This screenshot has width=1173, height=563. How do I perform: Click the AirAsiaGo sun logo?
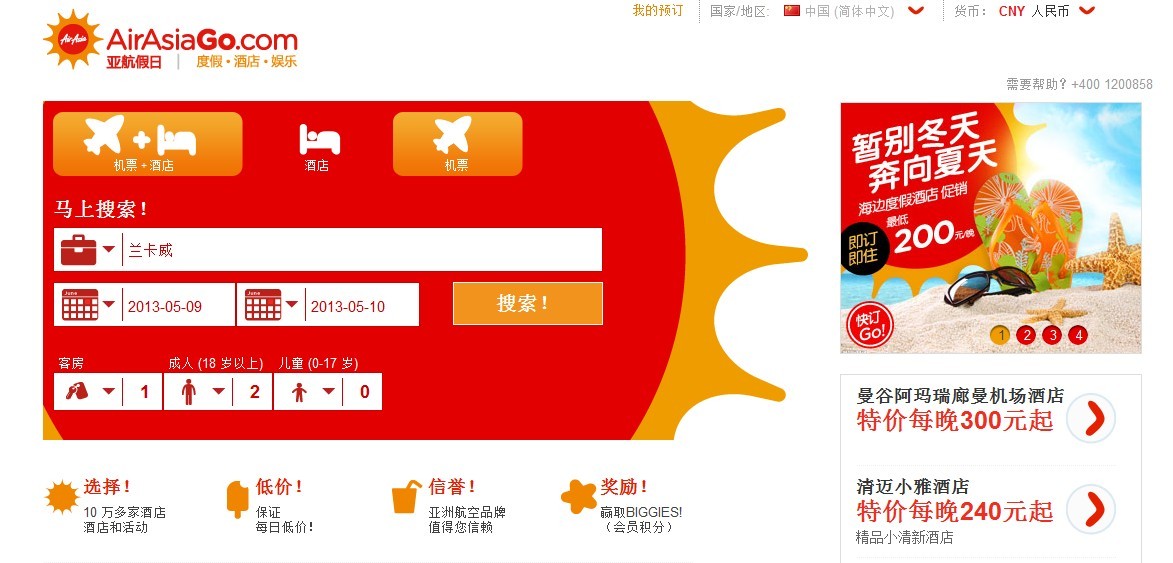(x=73, y=40)
